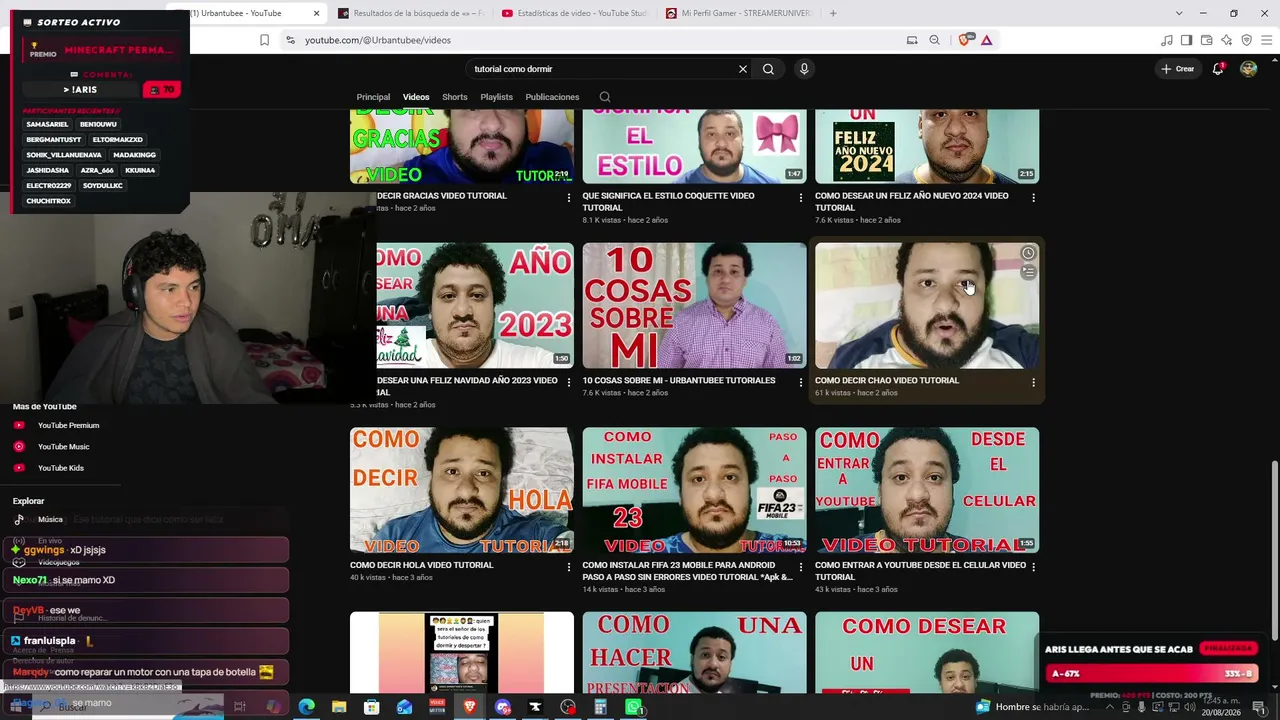This screenshot has height=720, width=1280.
Task: Play the COMO DECIR HOLA thumbnail
Action: (x=462, y=490)
